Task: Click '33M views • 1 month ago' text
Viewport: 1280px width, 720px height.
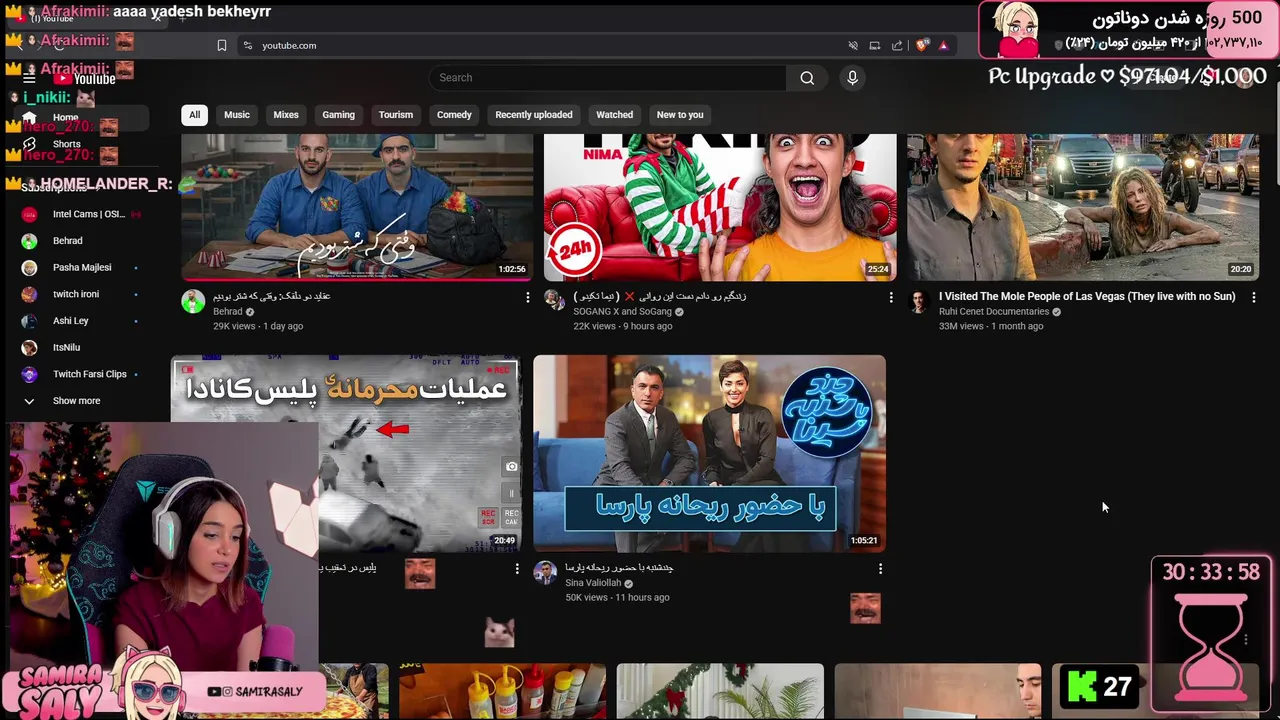Action: (991, 326)
